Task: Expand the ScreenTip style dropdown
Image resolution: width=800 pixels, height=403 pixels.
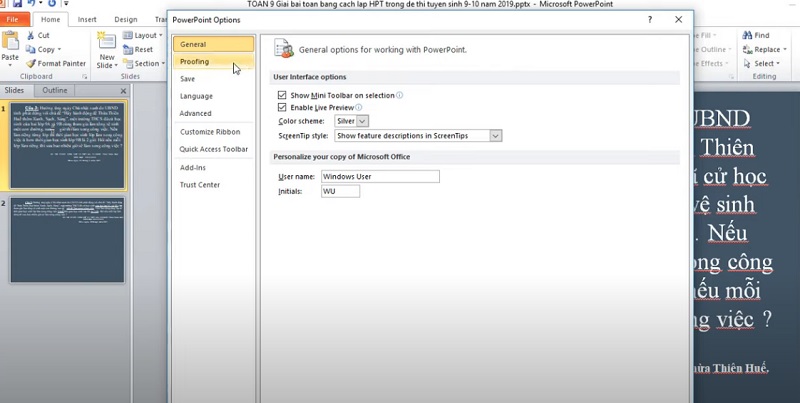Action: (418, 135)
